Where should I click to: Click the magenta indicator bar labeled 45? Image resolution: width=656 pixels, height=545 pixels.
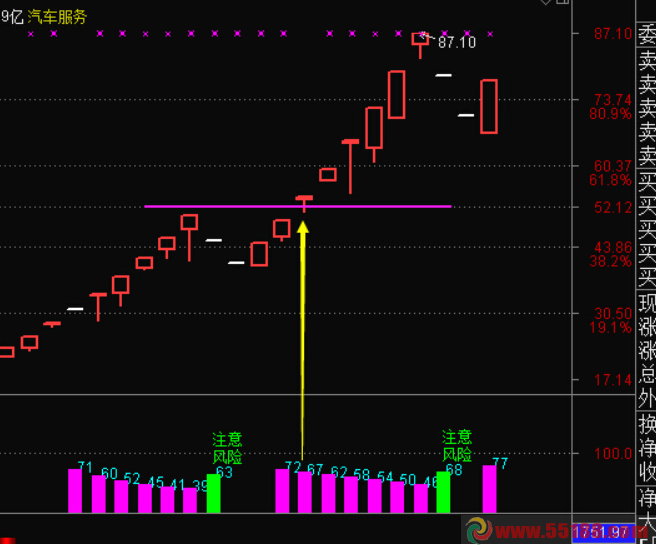[145, 498]
